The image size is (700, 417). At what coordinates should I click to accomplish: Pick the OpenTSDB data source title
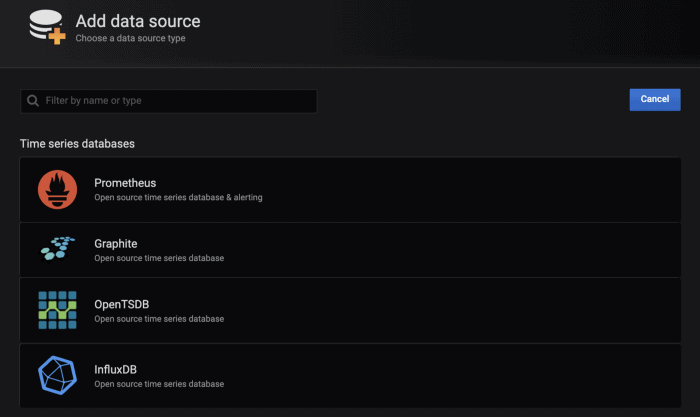121,304
